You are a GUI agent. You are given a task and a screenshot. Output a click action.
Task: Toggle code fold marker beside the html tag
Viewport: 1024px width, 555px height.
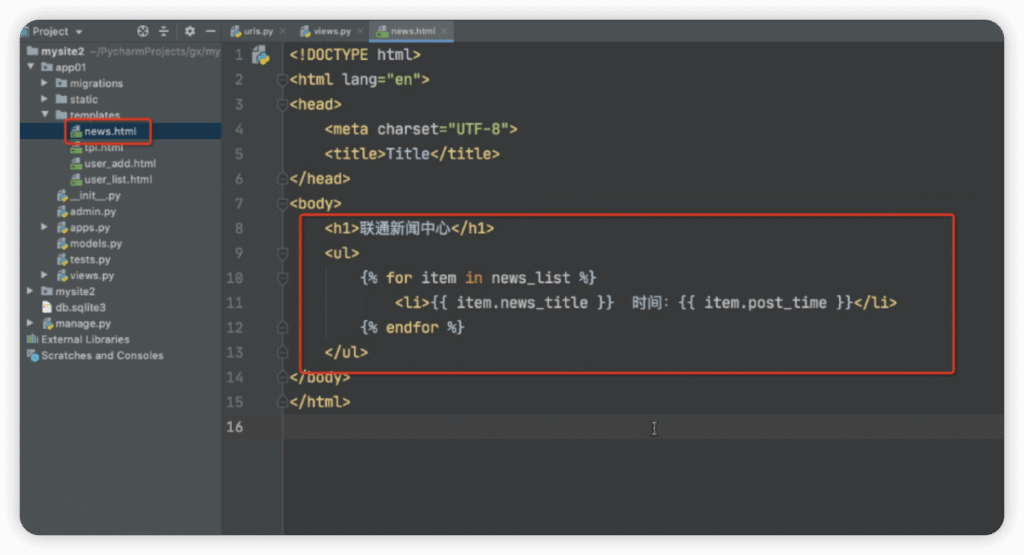point(283,80)
